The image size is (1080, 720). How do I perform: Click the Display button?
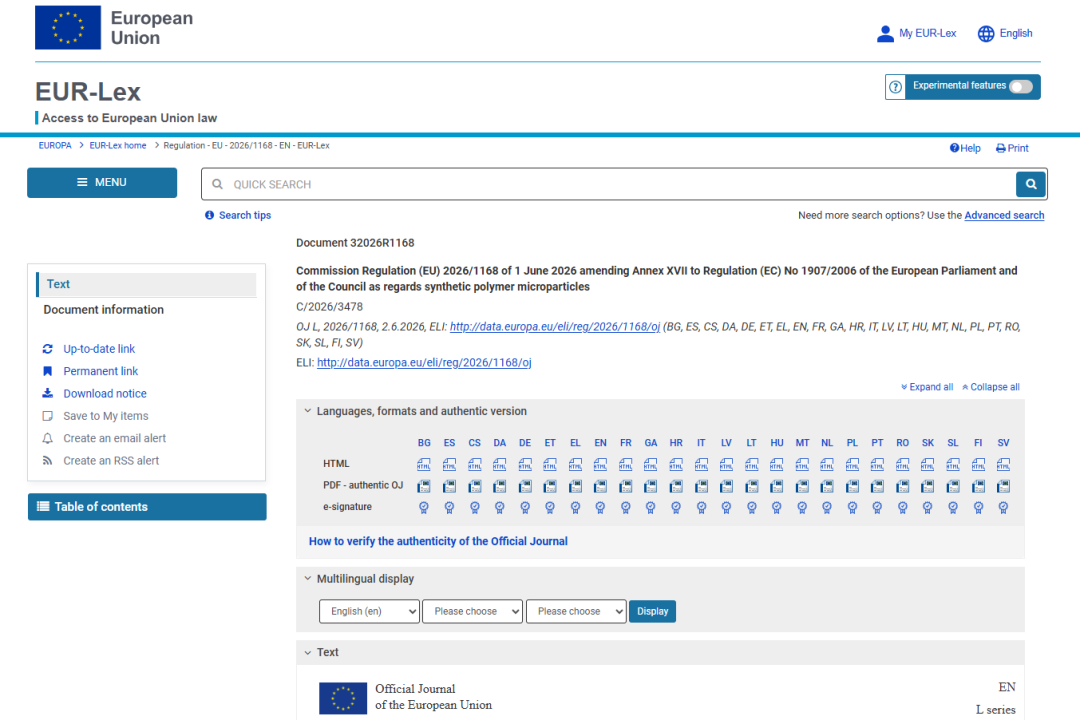(652, 611)
